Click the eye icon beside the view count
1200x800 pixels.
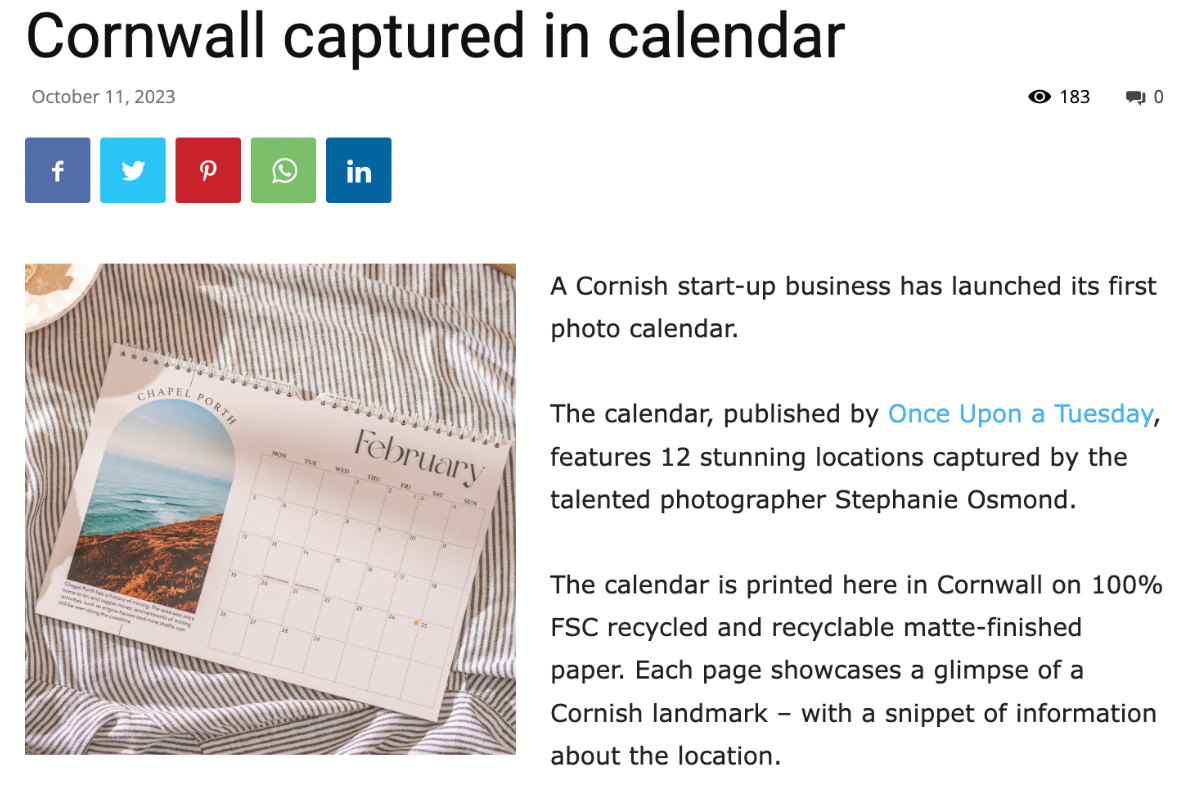click(x=1040, y=96)
